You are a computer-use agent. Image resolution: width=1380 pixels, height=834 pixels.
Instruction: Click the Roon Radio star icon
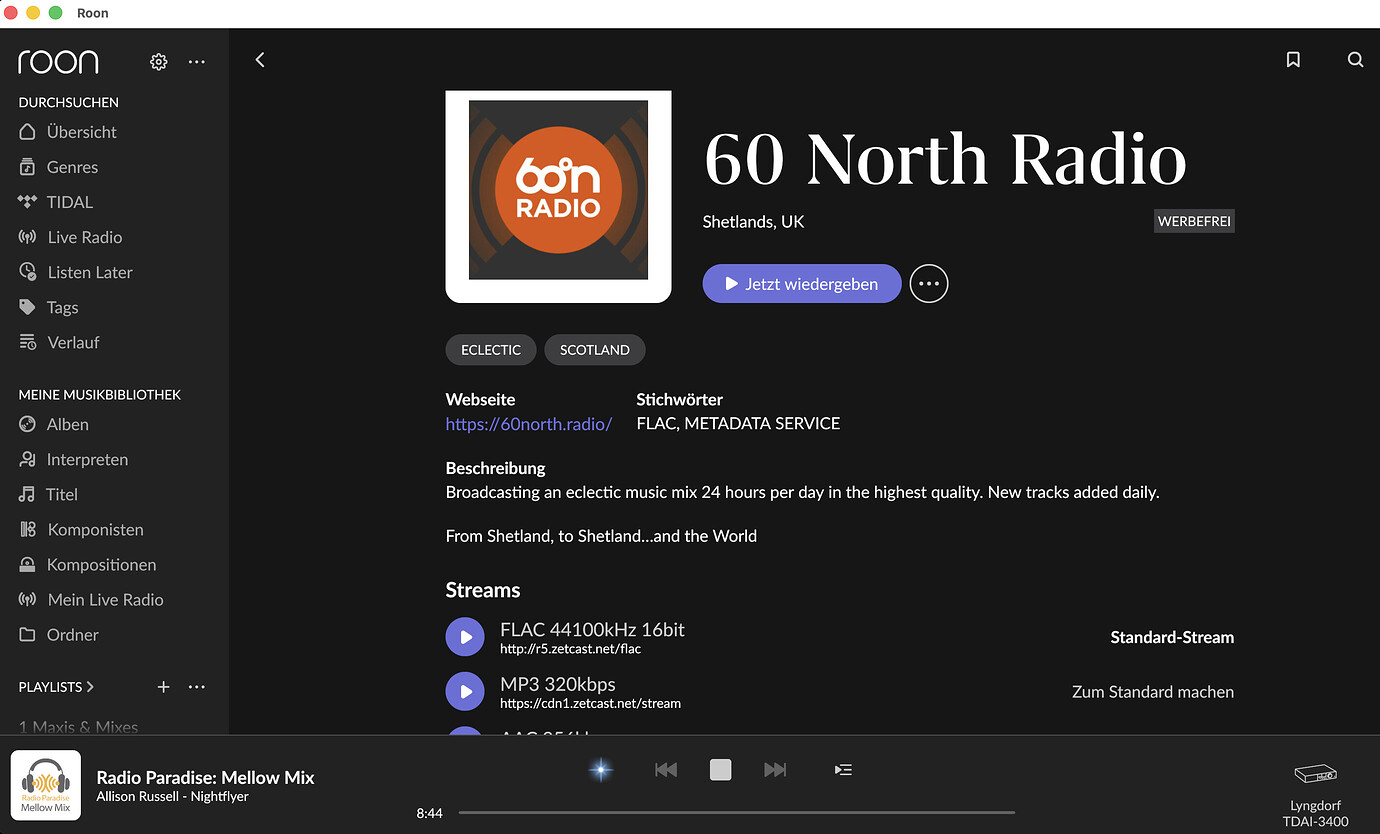point(601,769)
